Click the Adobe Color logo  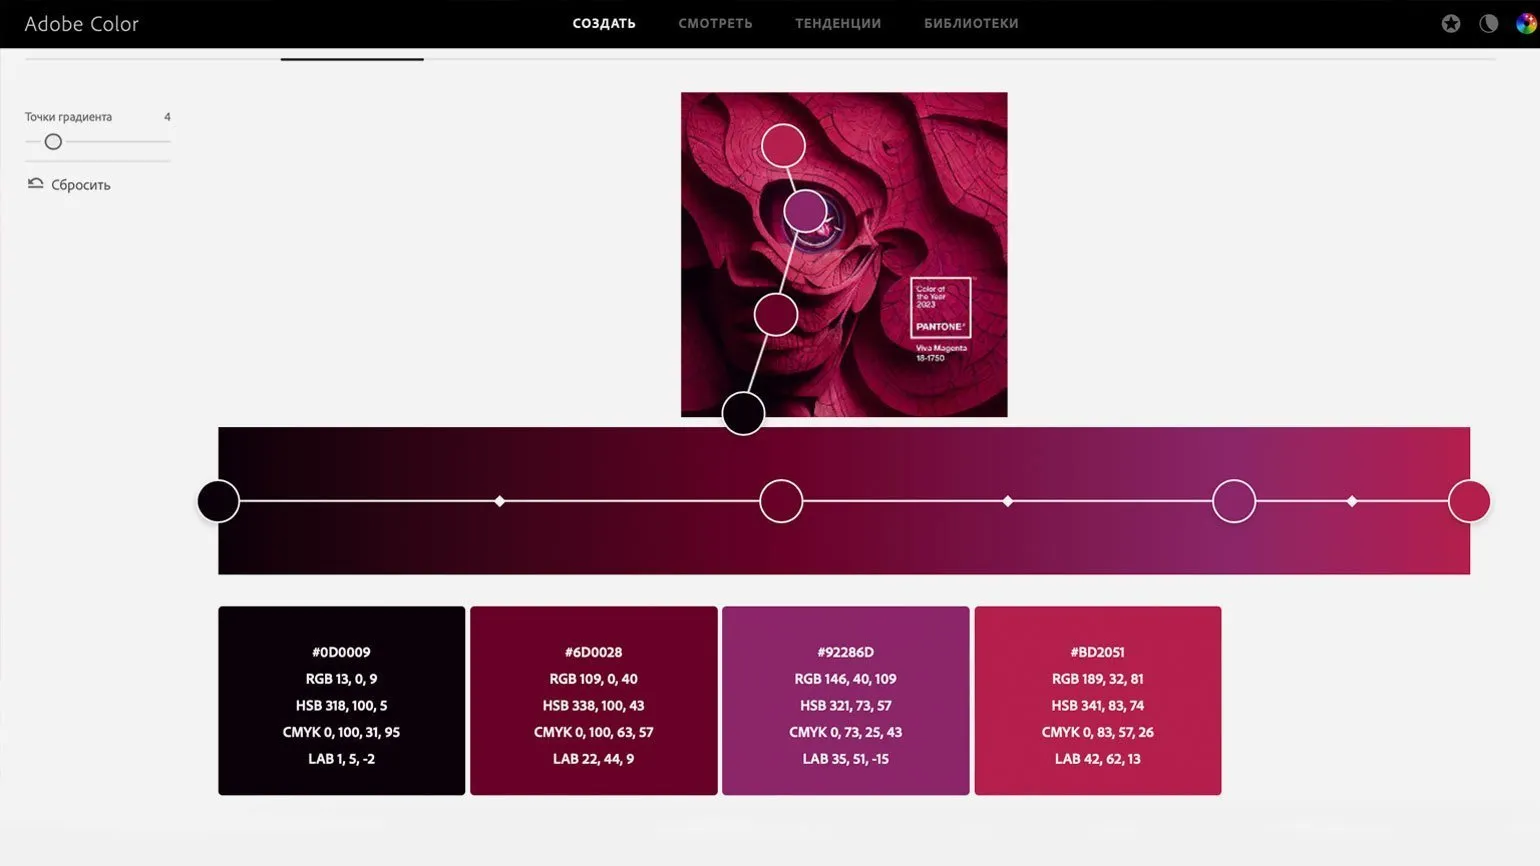81,24
